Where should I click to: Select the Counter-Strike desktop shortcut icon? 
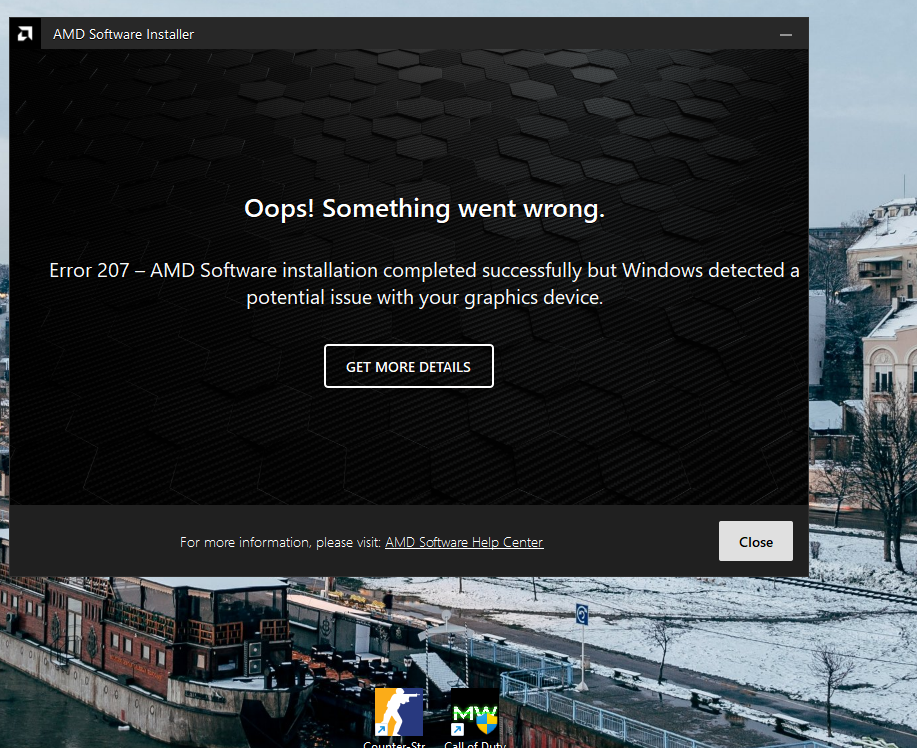point(398,712)
